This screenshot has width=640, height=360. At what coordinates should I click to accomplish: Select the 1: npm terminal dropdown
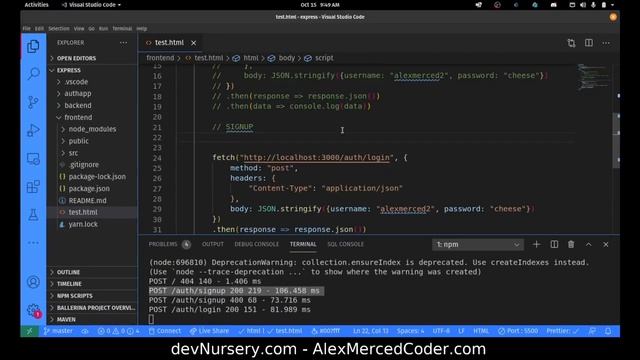(x=478, y=244)
